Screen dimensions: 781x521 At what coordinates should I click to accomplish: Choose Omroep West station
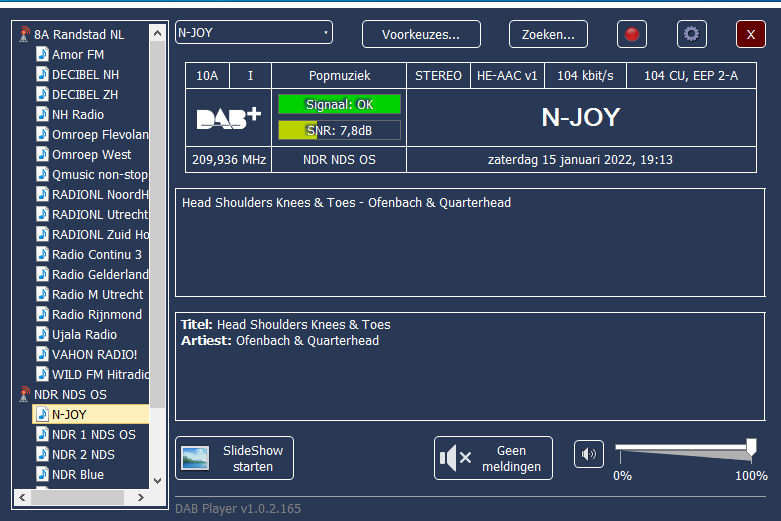pos(91,154)
